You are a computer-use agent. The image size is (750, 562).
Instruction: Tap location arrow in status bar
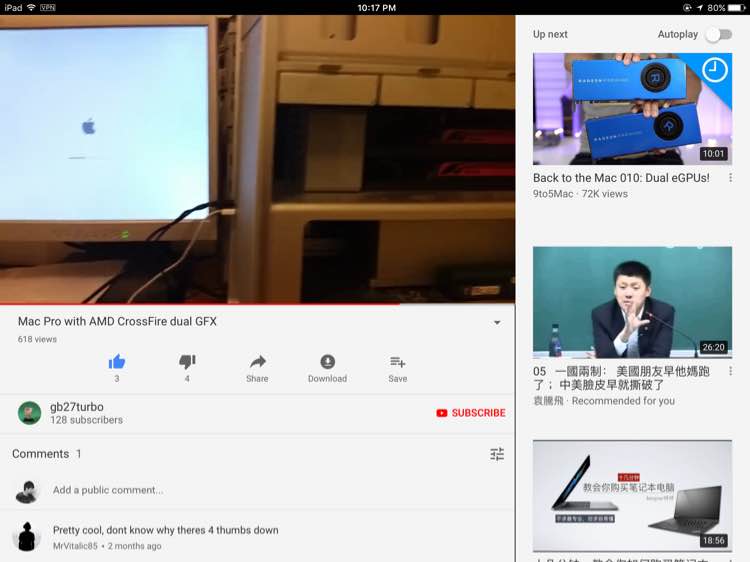coord(700,8)
